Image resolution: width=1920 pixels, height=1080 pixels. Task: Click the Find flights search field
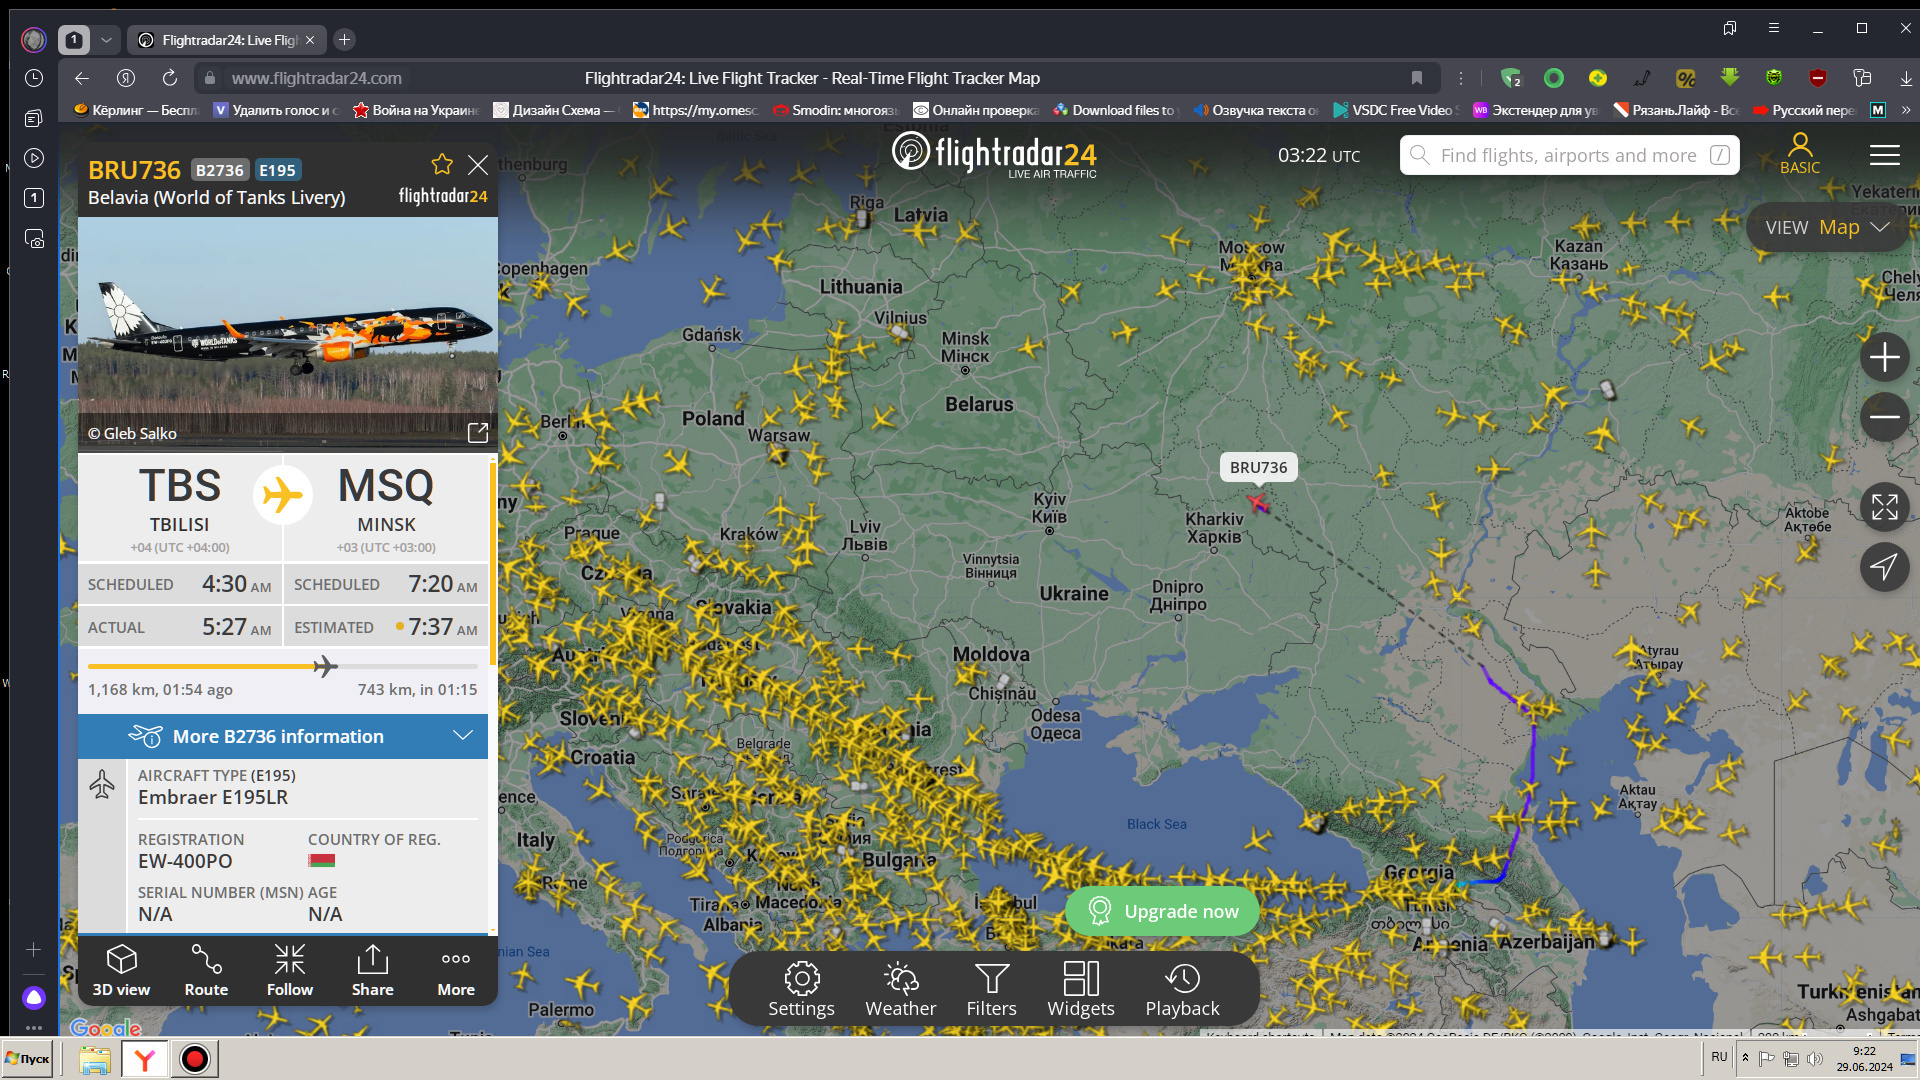[x=1568, y=155]
